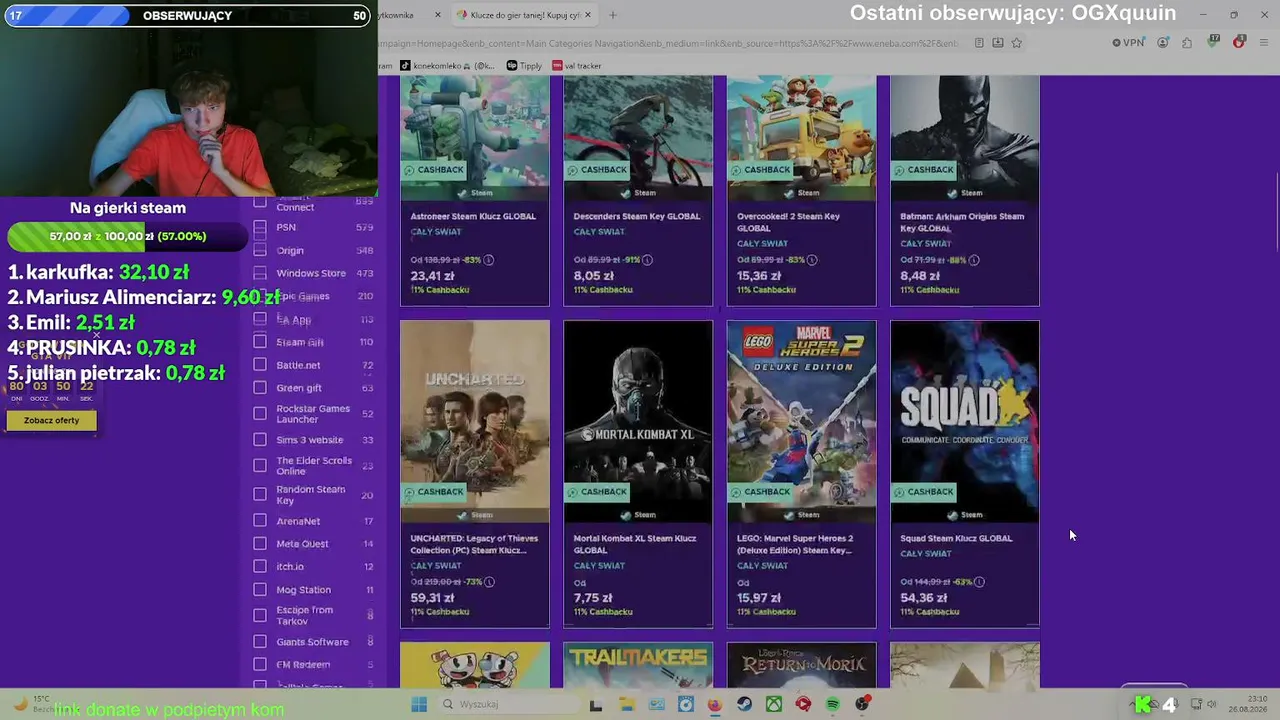Tick the Origin platform checkbox
The height and width of the screenshot is (720, 1280).
[x=260, y=250]
